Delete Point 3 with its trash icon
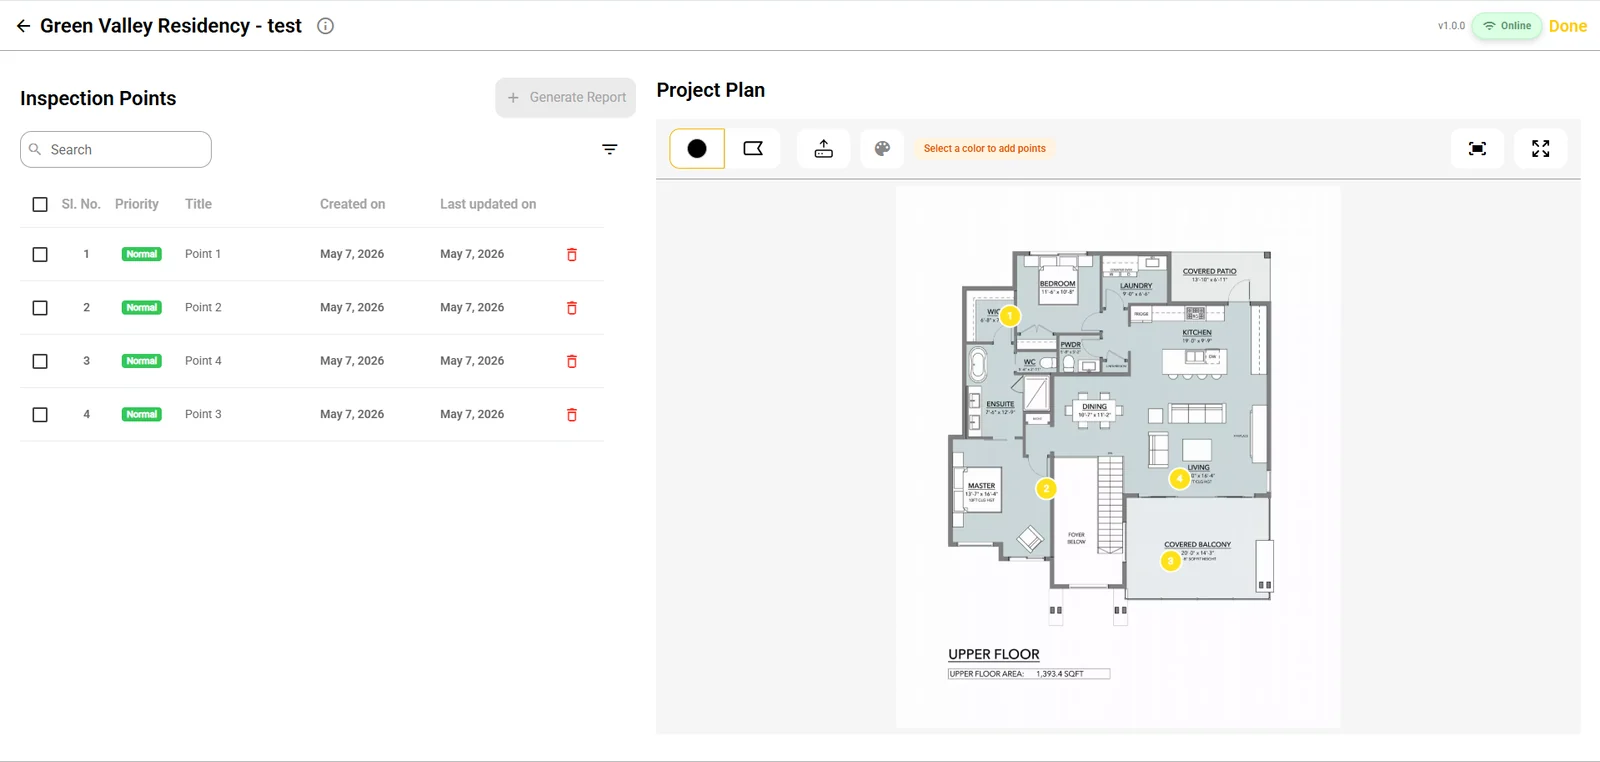 [572, 414]
